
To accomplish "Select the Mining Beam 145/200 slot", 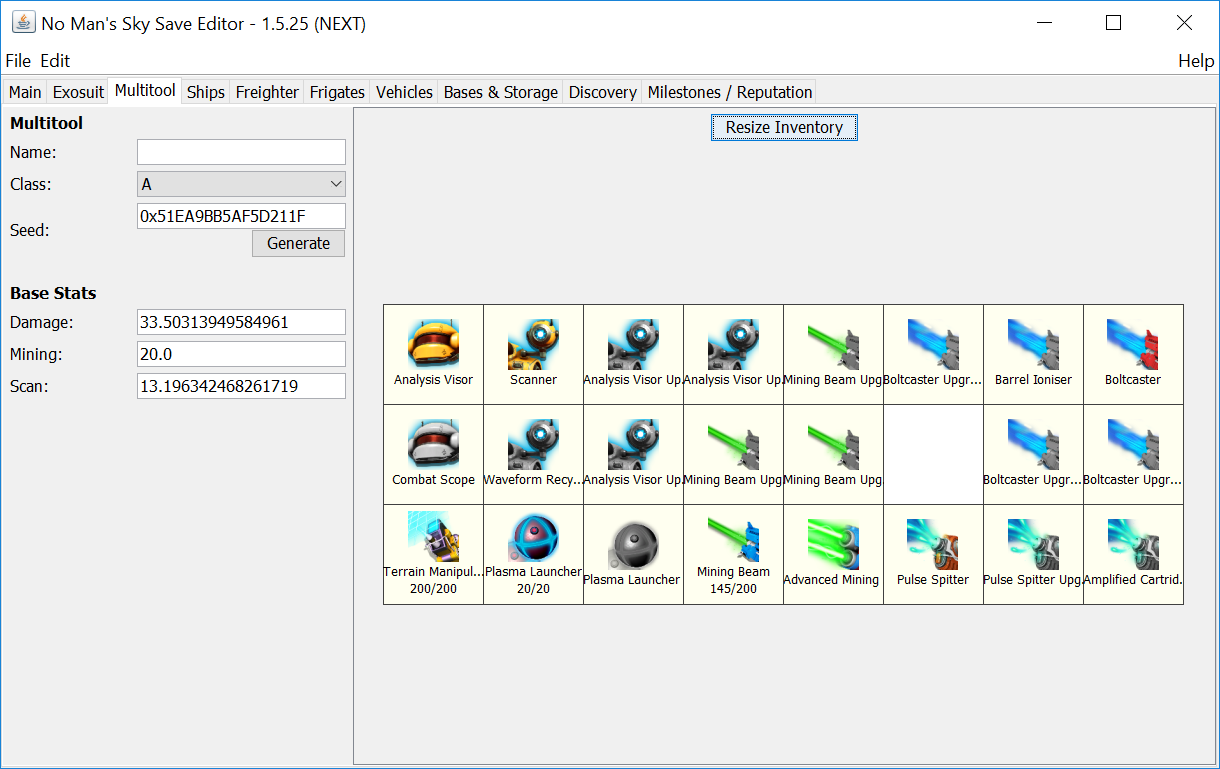I will point(733,555).
